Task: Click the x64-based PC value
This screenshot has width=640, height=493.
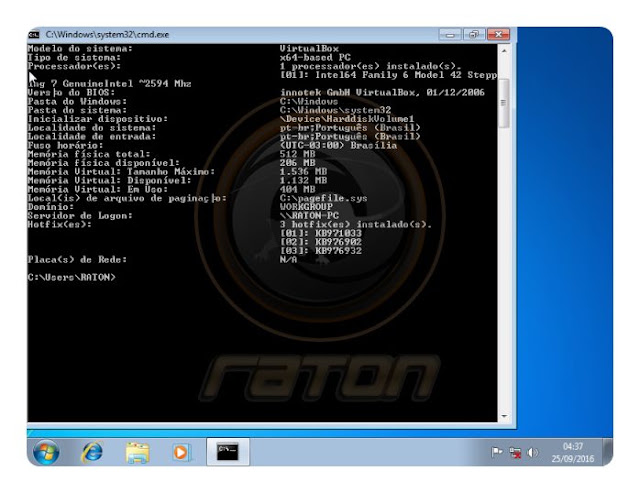Action: (315, 58)
